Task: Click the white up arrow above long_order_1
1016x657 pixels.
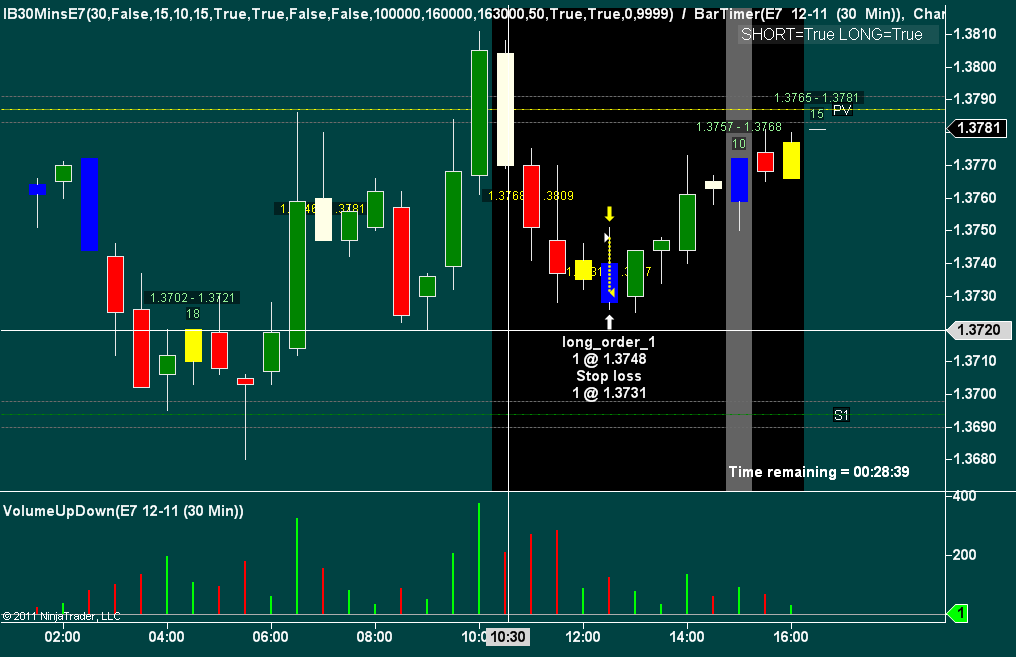Action: tap(609, 321)
